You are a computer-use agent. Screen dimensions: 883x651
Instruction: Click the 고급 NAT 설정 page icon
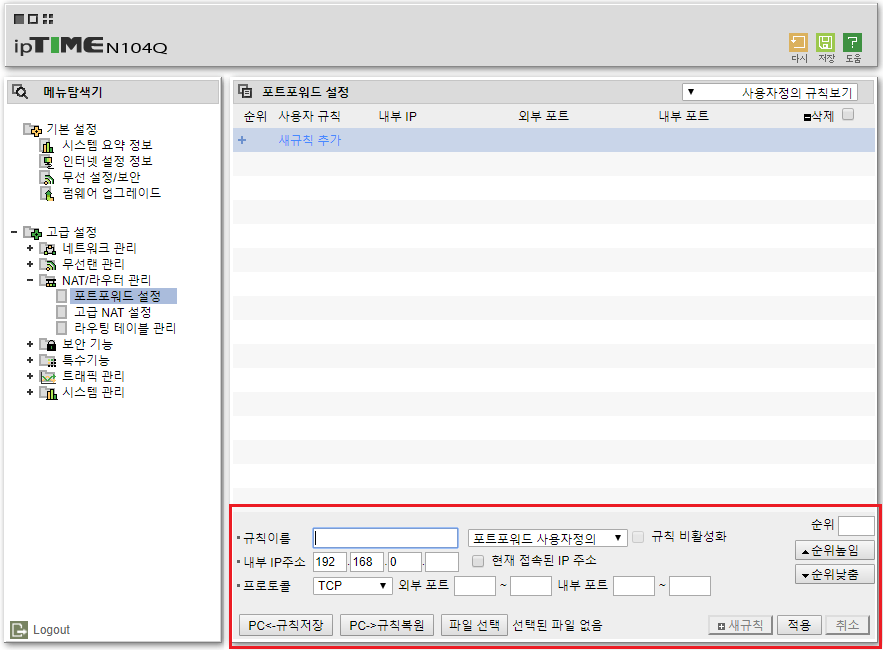(x=62, y=312)
